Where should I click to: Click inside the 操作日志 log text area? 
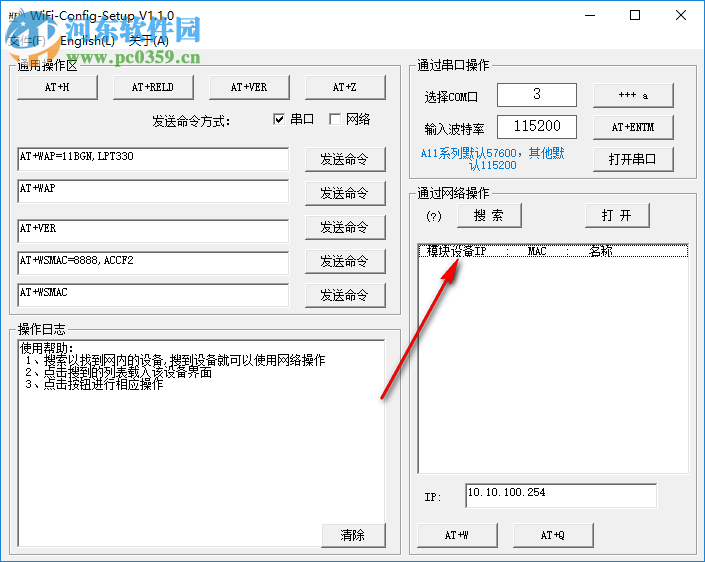click(201, 443)
